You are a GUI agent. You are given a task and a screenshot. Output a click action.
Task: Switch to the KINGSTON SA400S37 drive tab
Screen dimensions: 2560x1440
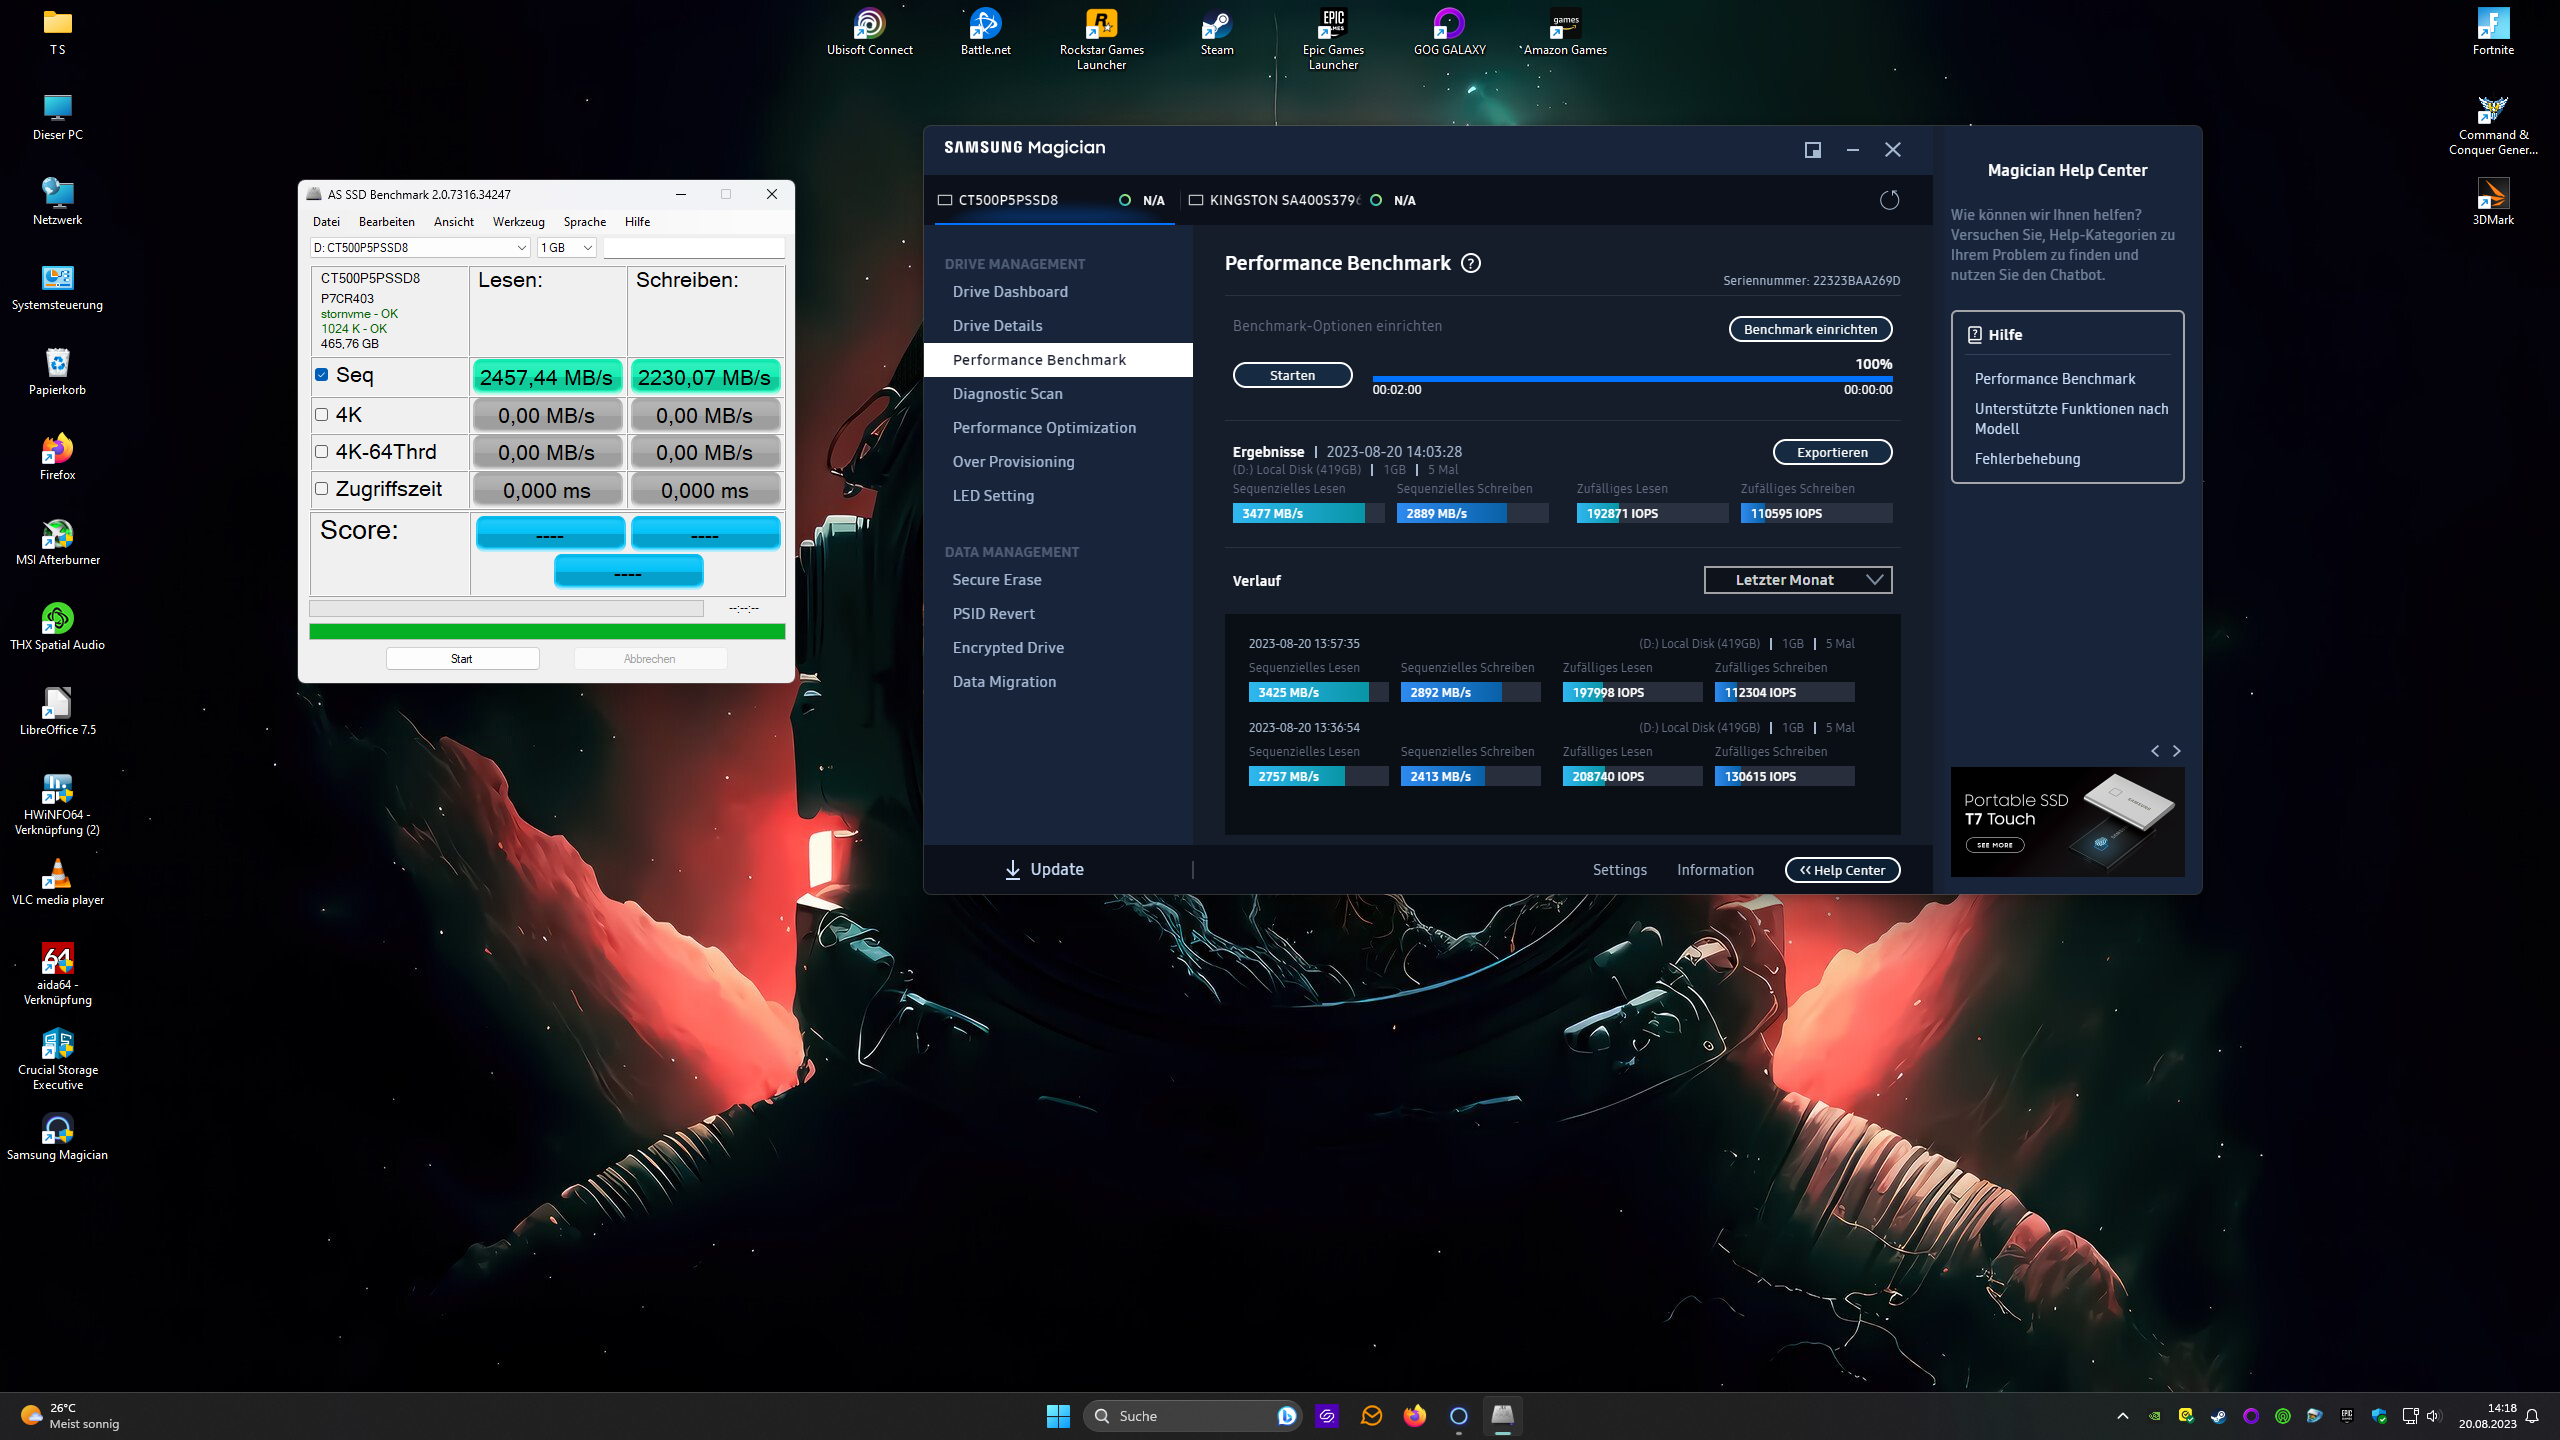[1283, 200]
